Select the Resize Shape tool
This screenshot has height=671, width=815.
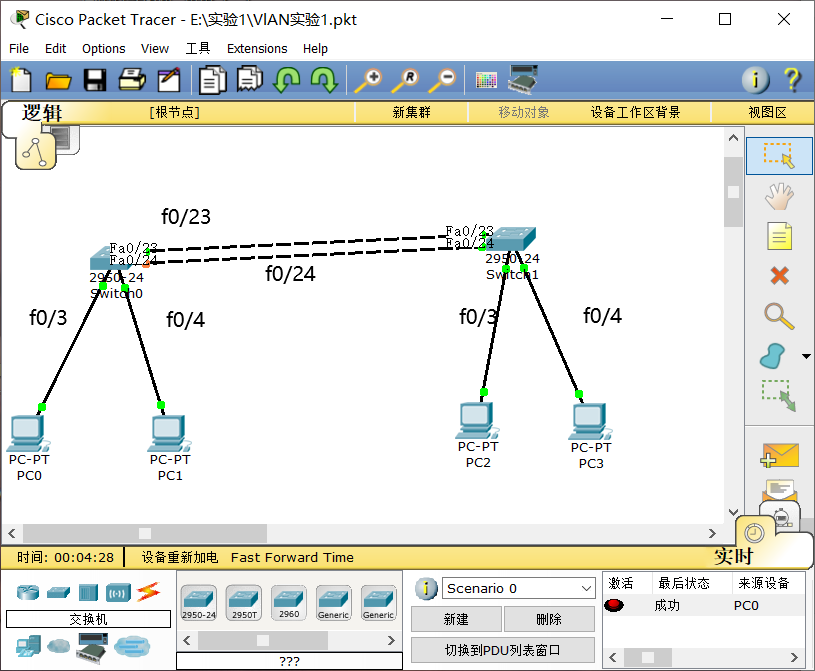point(779,396)
